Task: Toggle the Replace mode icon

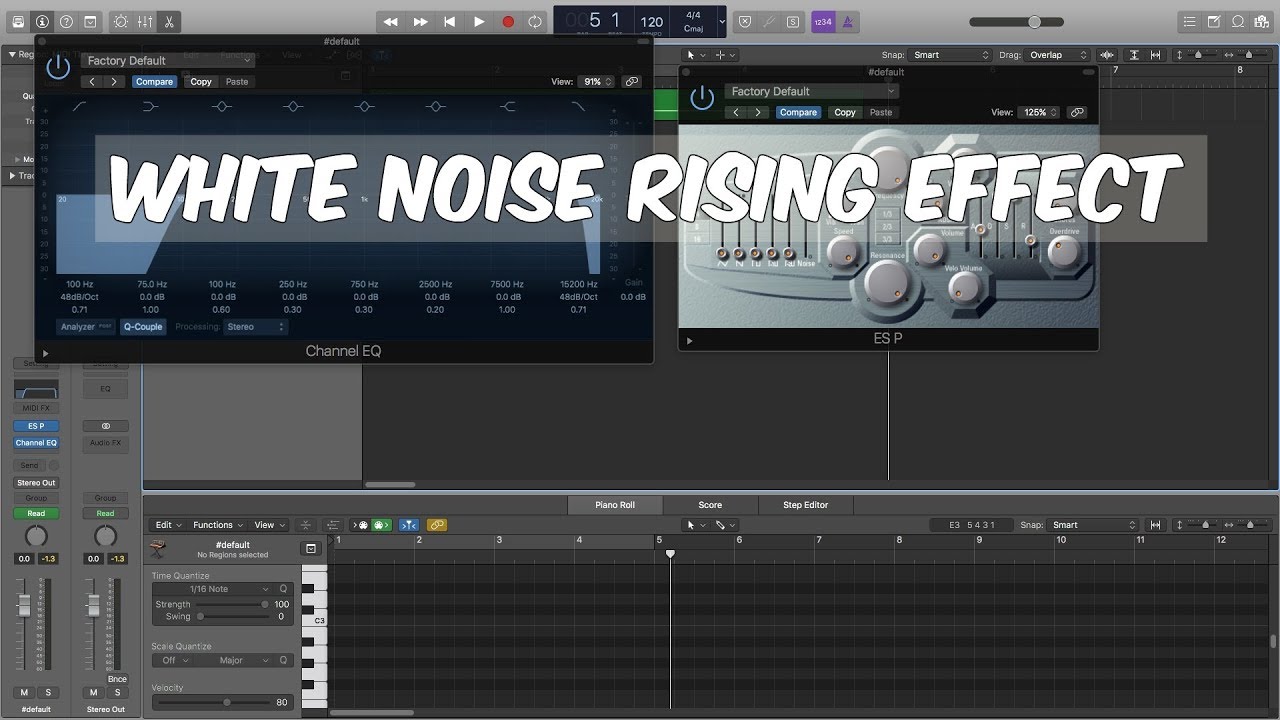Action: pos(745,21)
